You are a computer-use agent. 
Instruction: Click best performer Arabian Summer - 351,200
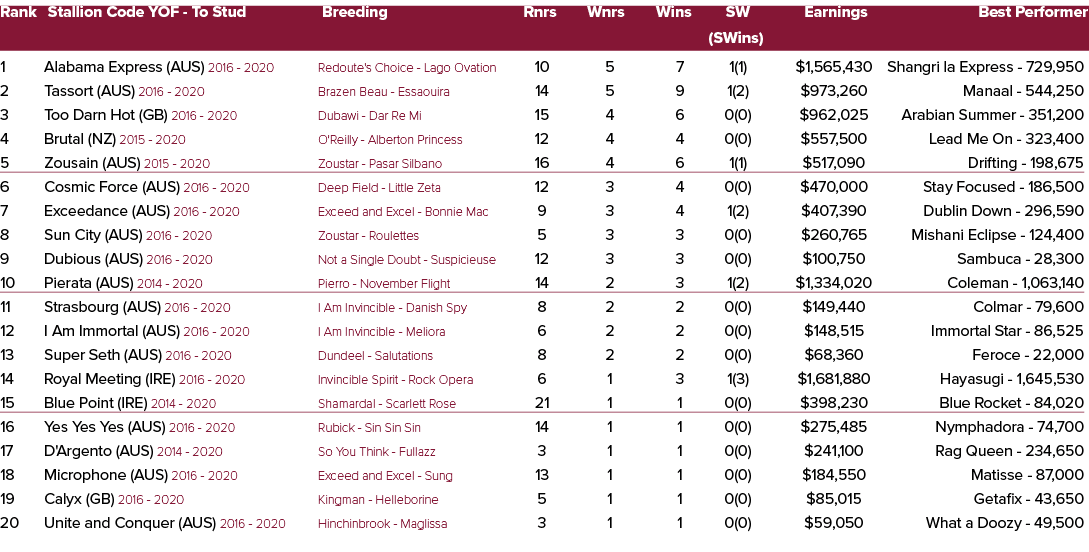click(x=992, y=115)
